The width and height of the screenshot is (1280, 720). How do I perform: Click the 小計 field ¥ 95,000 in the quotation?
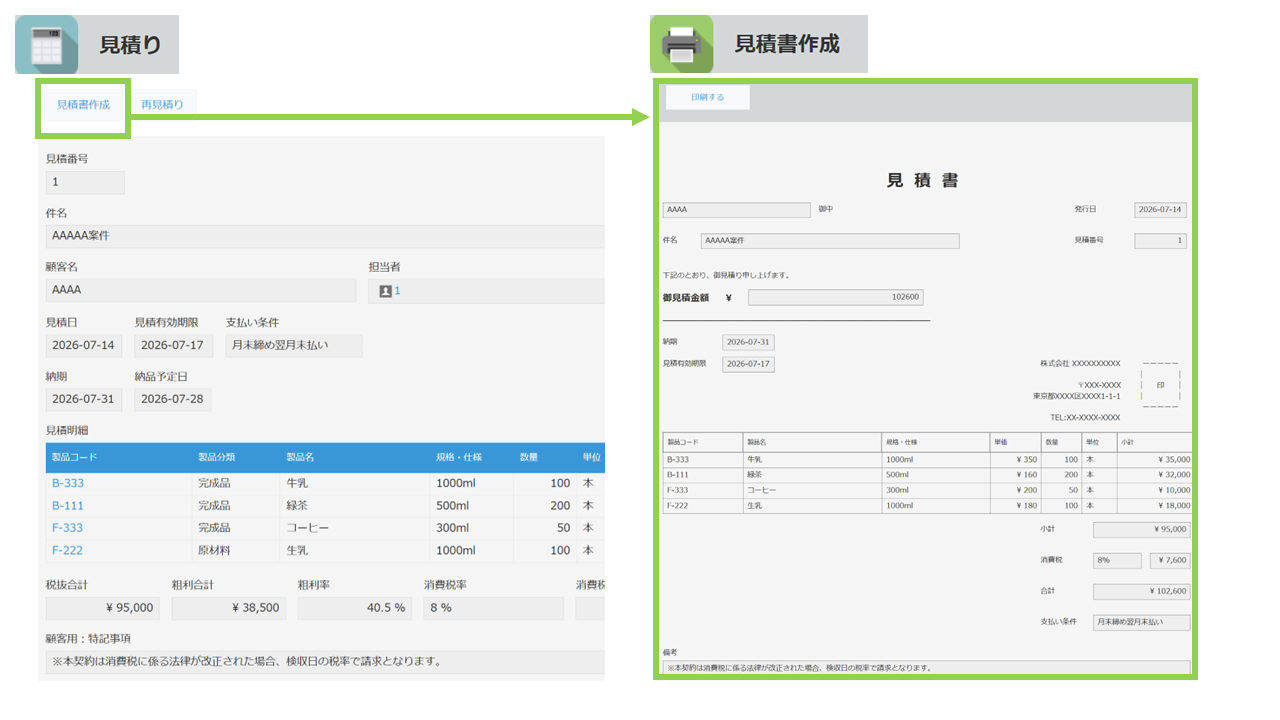pos(1142,530)
